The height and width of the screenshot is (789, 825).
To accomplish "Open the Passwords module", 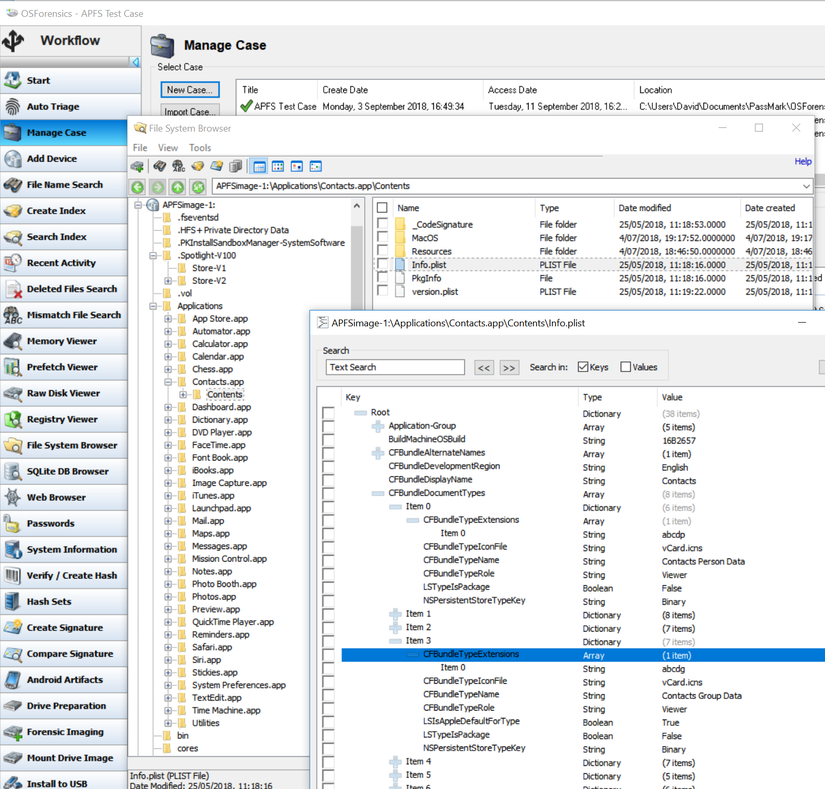I will pos(64,523).
